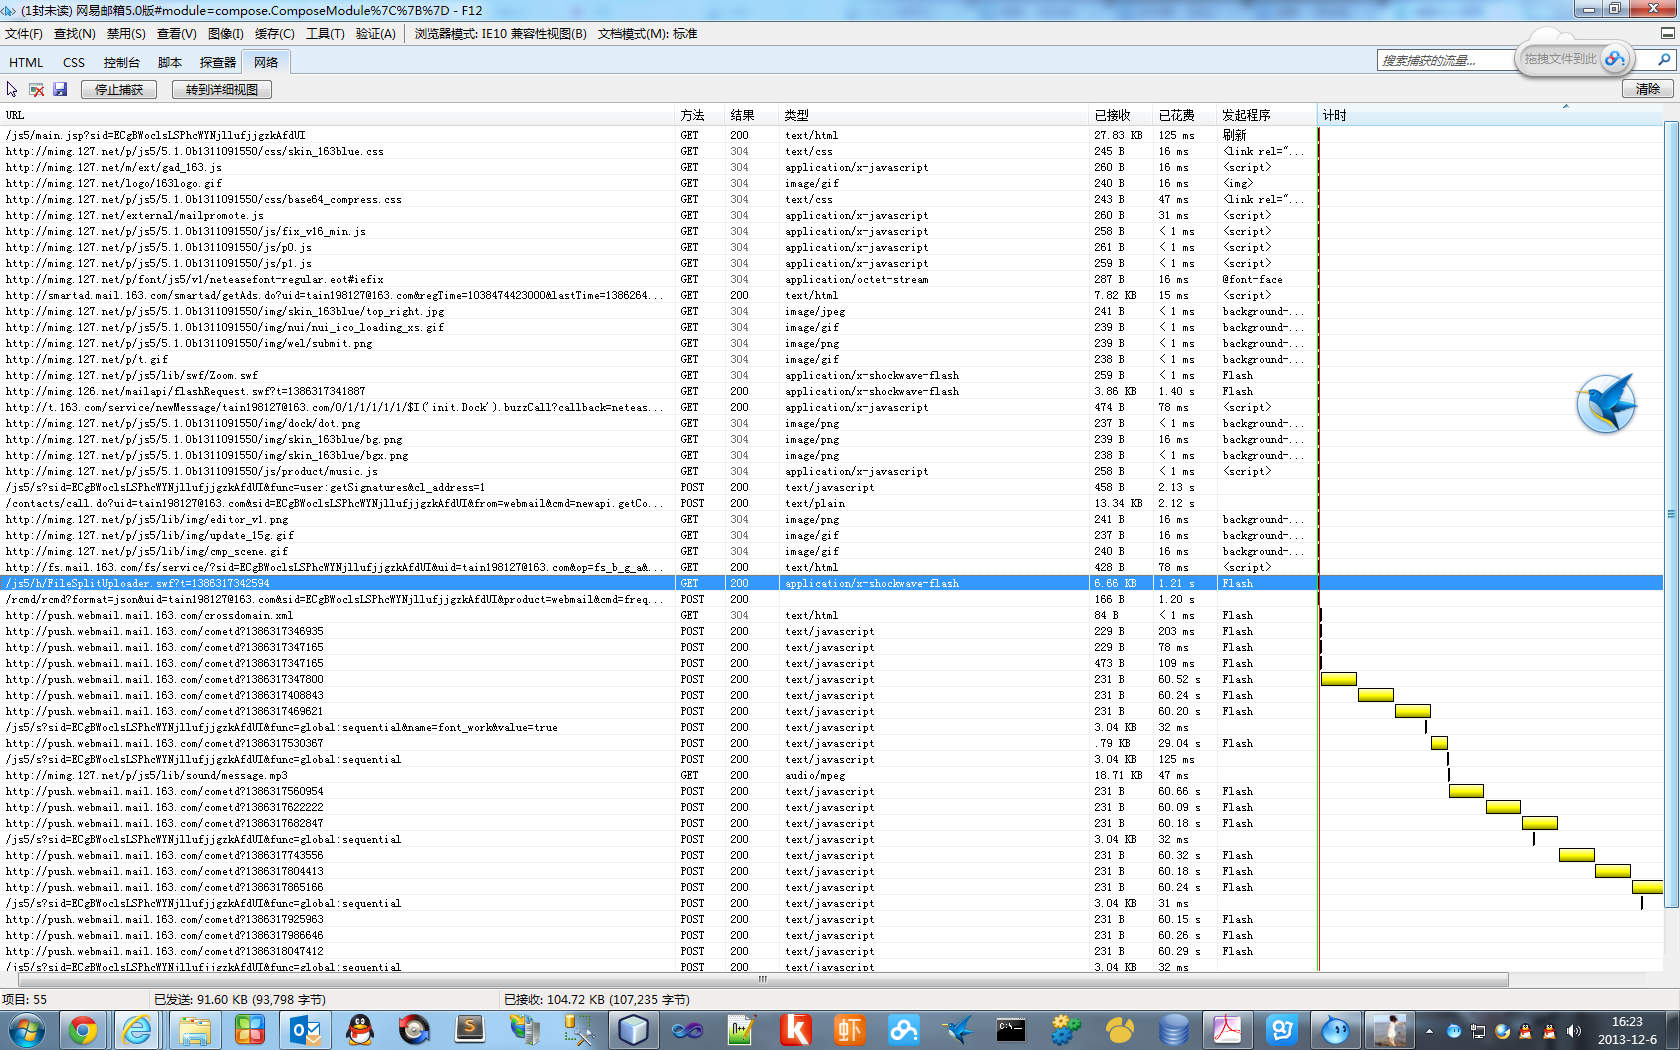Open Adobe Reader from the taskbar

click(1227, 1029)
